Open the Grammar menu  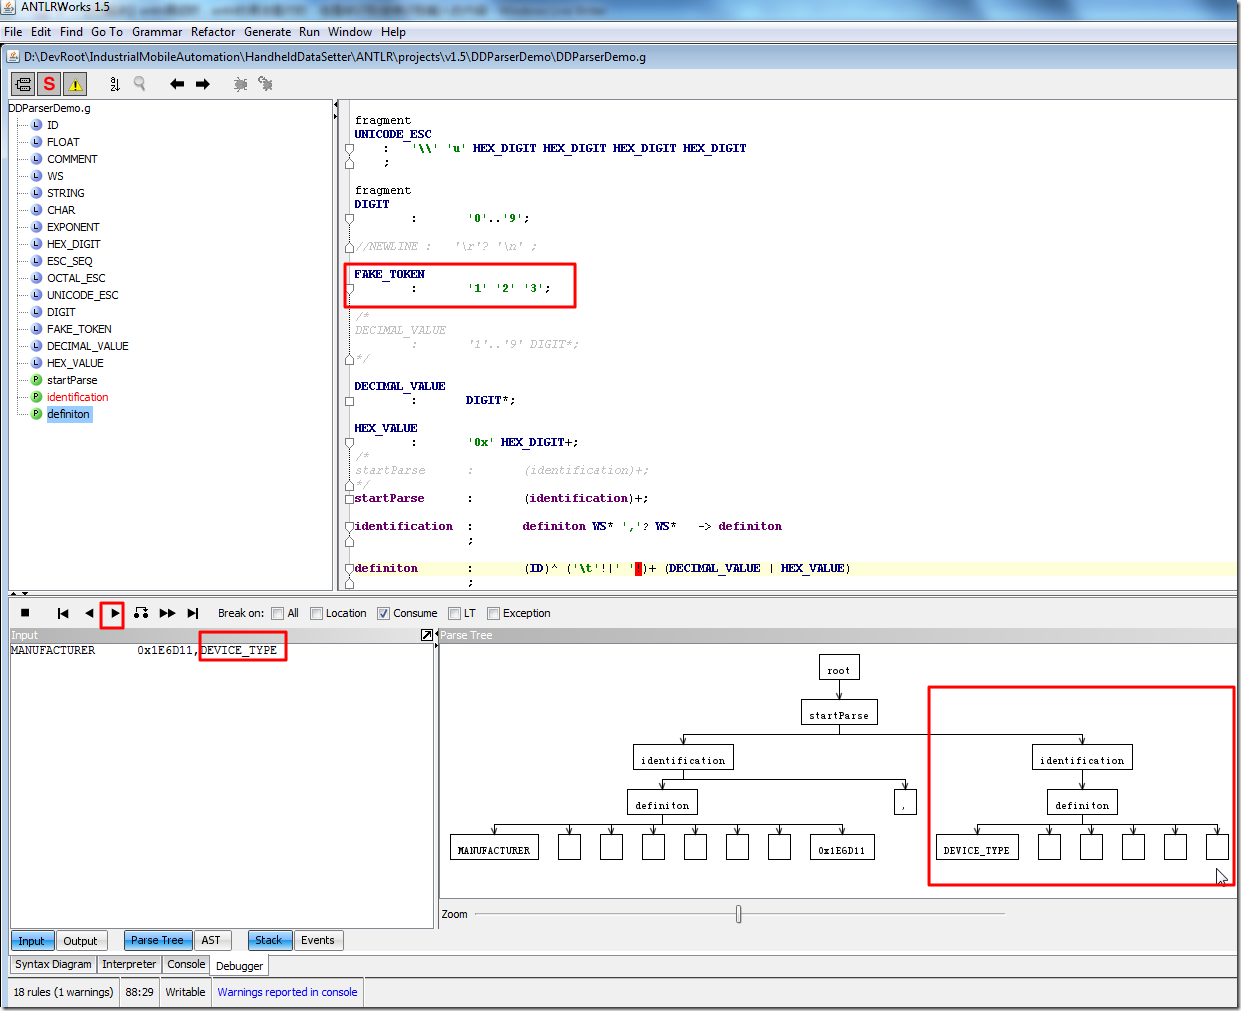[157, 32]
